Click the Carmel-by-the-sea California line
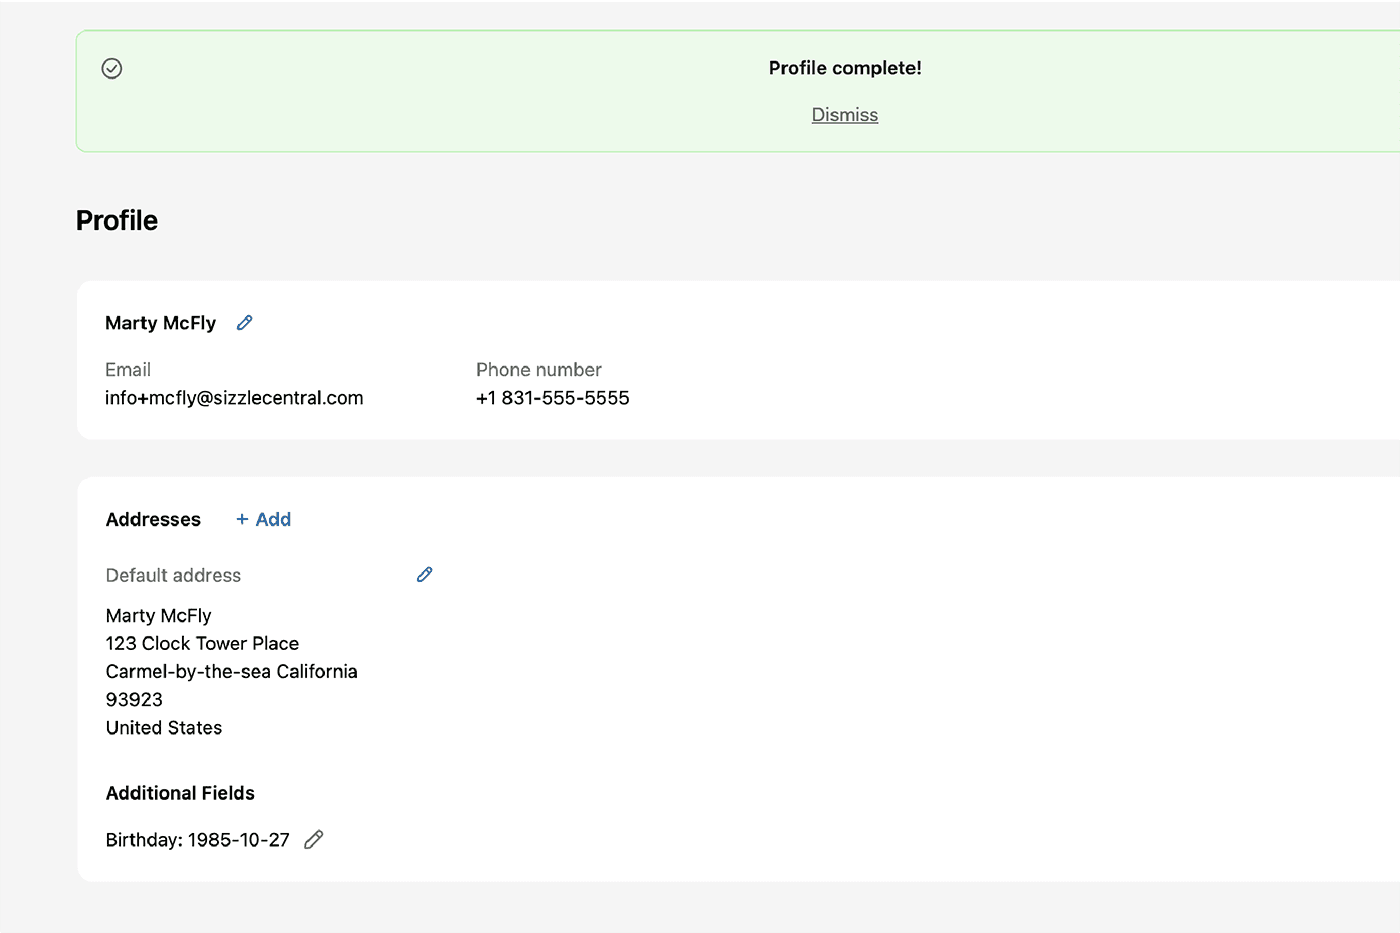The width and height of the screenshot is (1400, 933). [x=231, y=671]
